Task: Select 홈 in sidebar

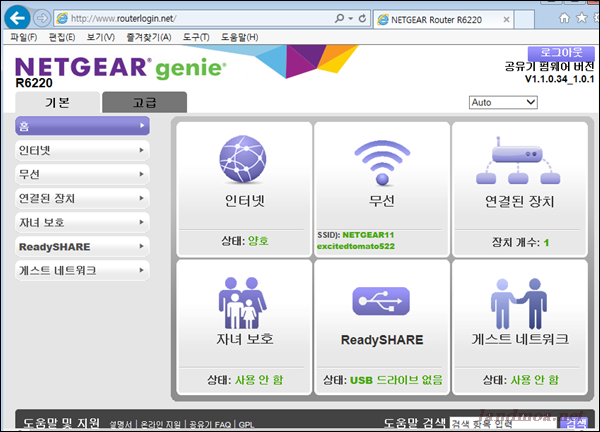Action: click(x=82, y=126)
